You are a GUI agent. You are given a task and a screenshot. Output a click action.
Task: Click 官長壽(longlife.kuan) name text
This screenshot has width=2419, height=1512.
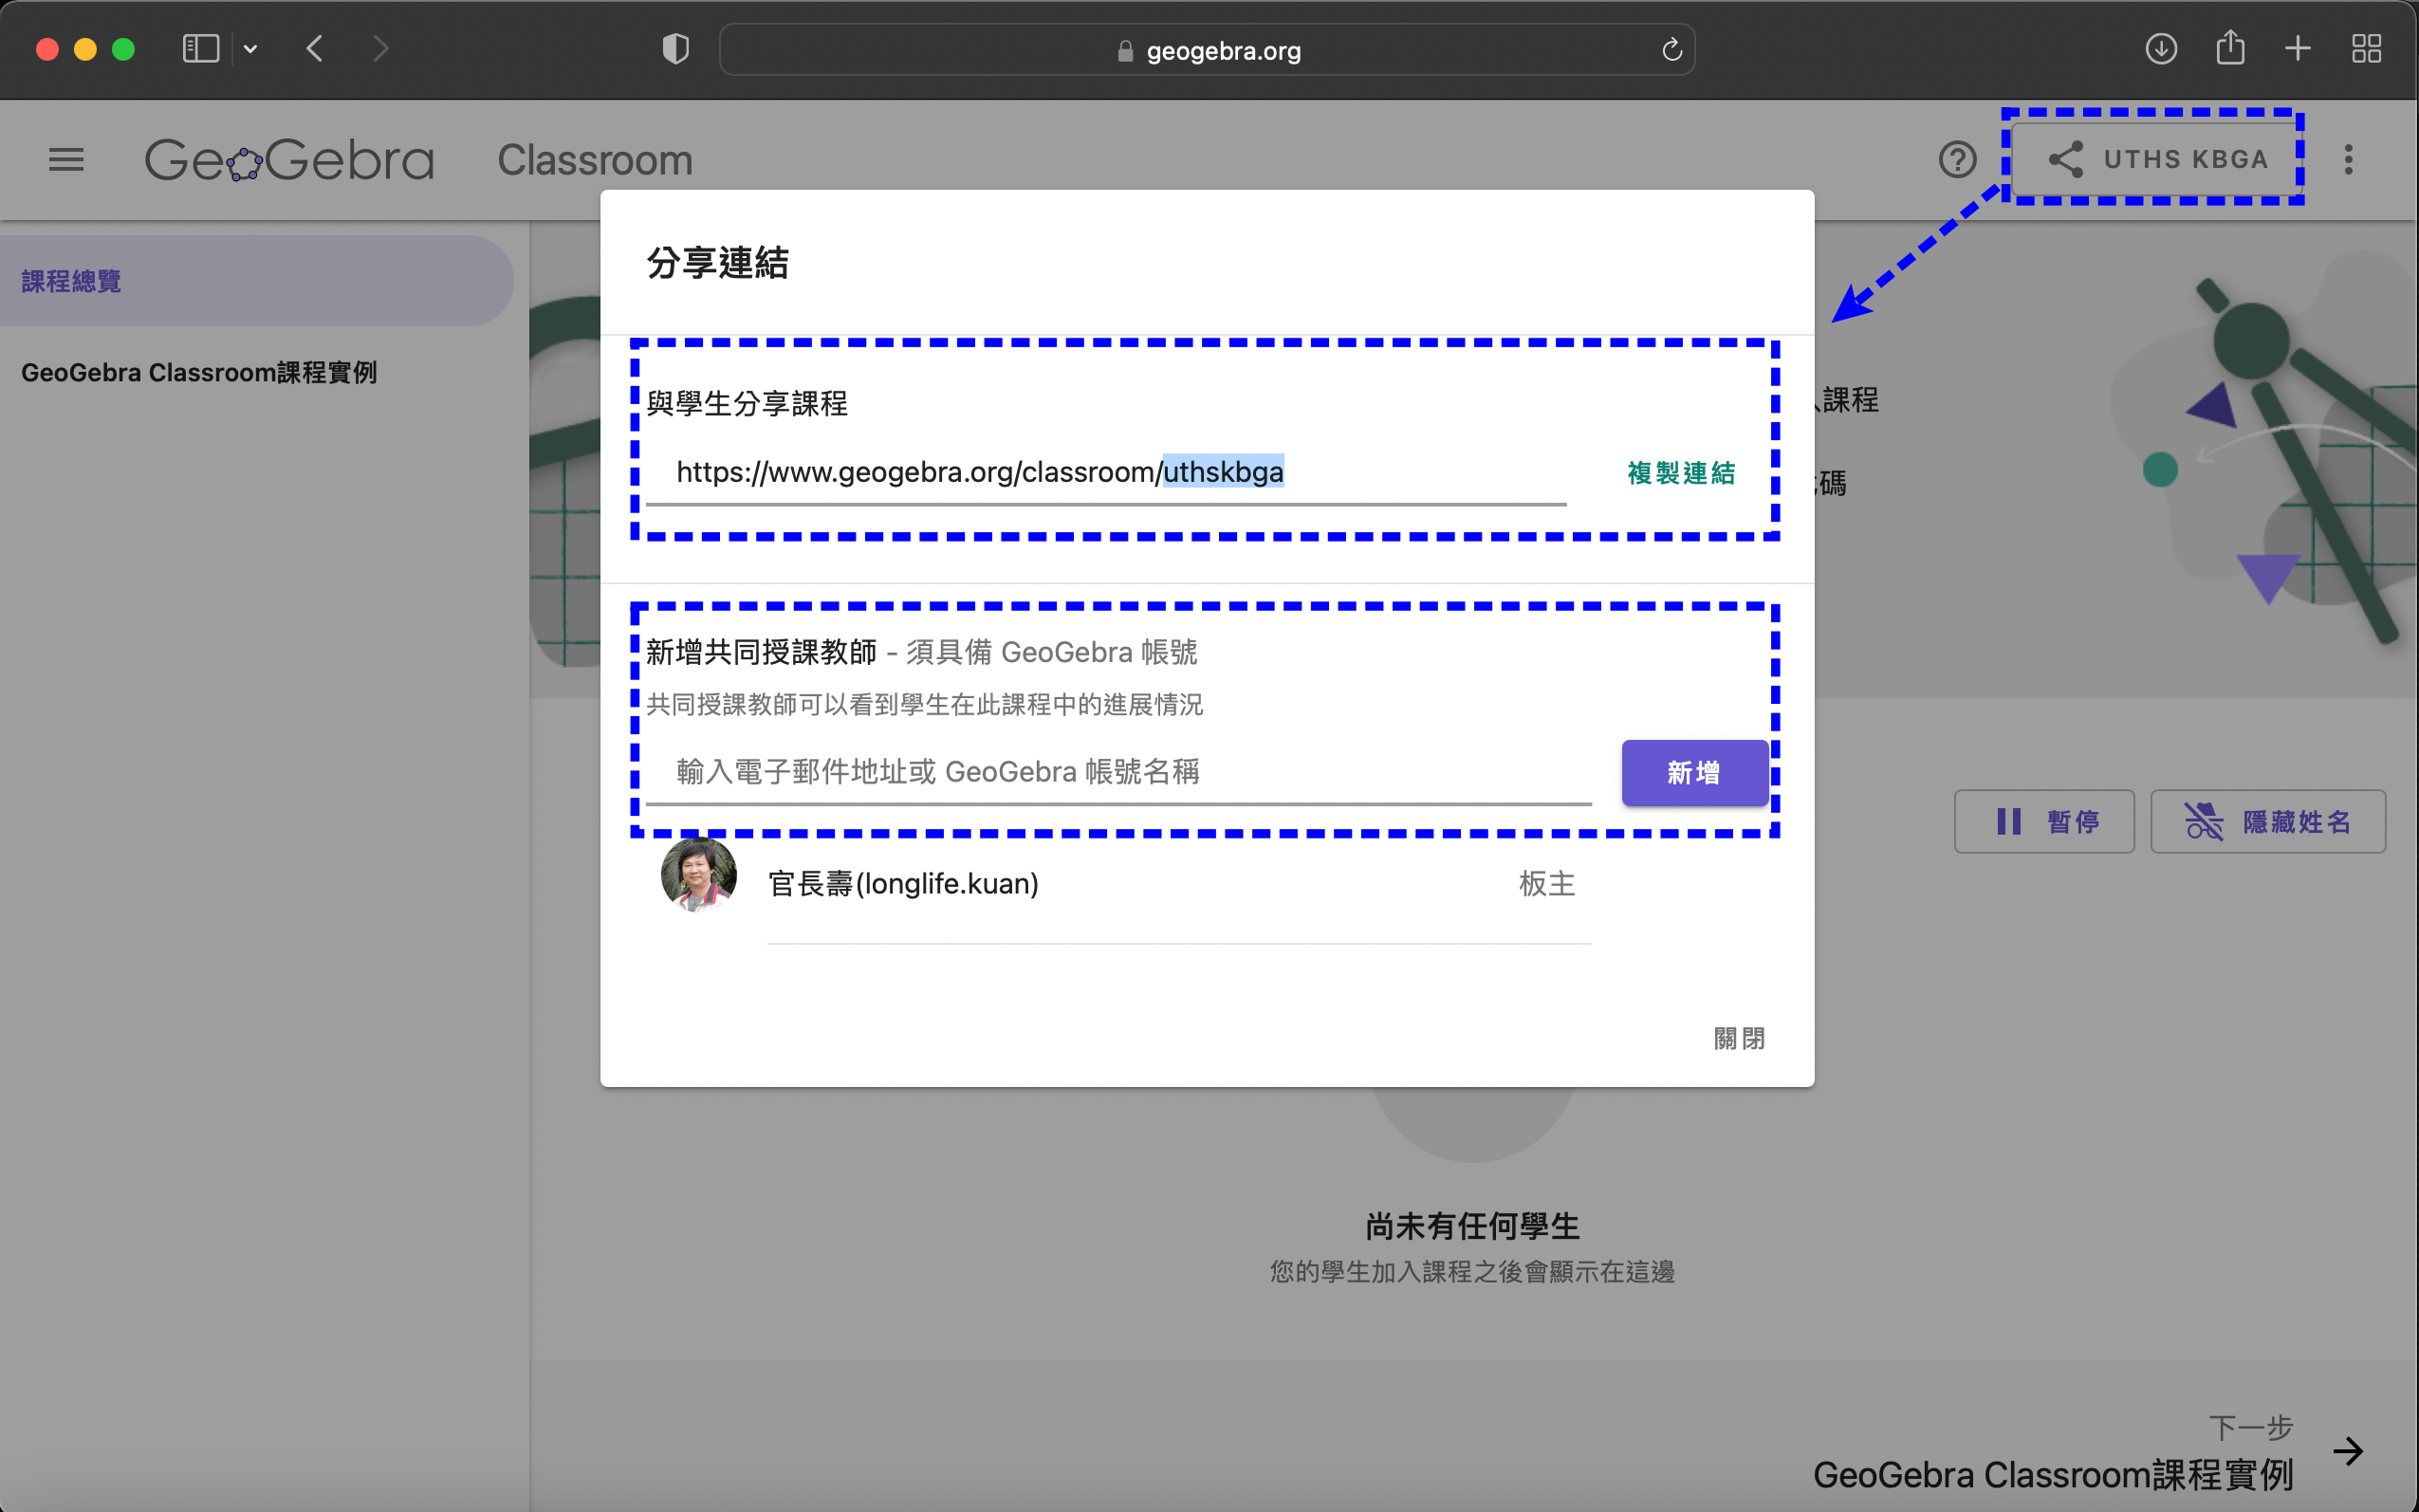[x=903, y=884]
